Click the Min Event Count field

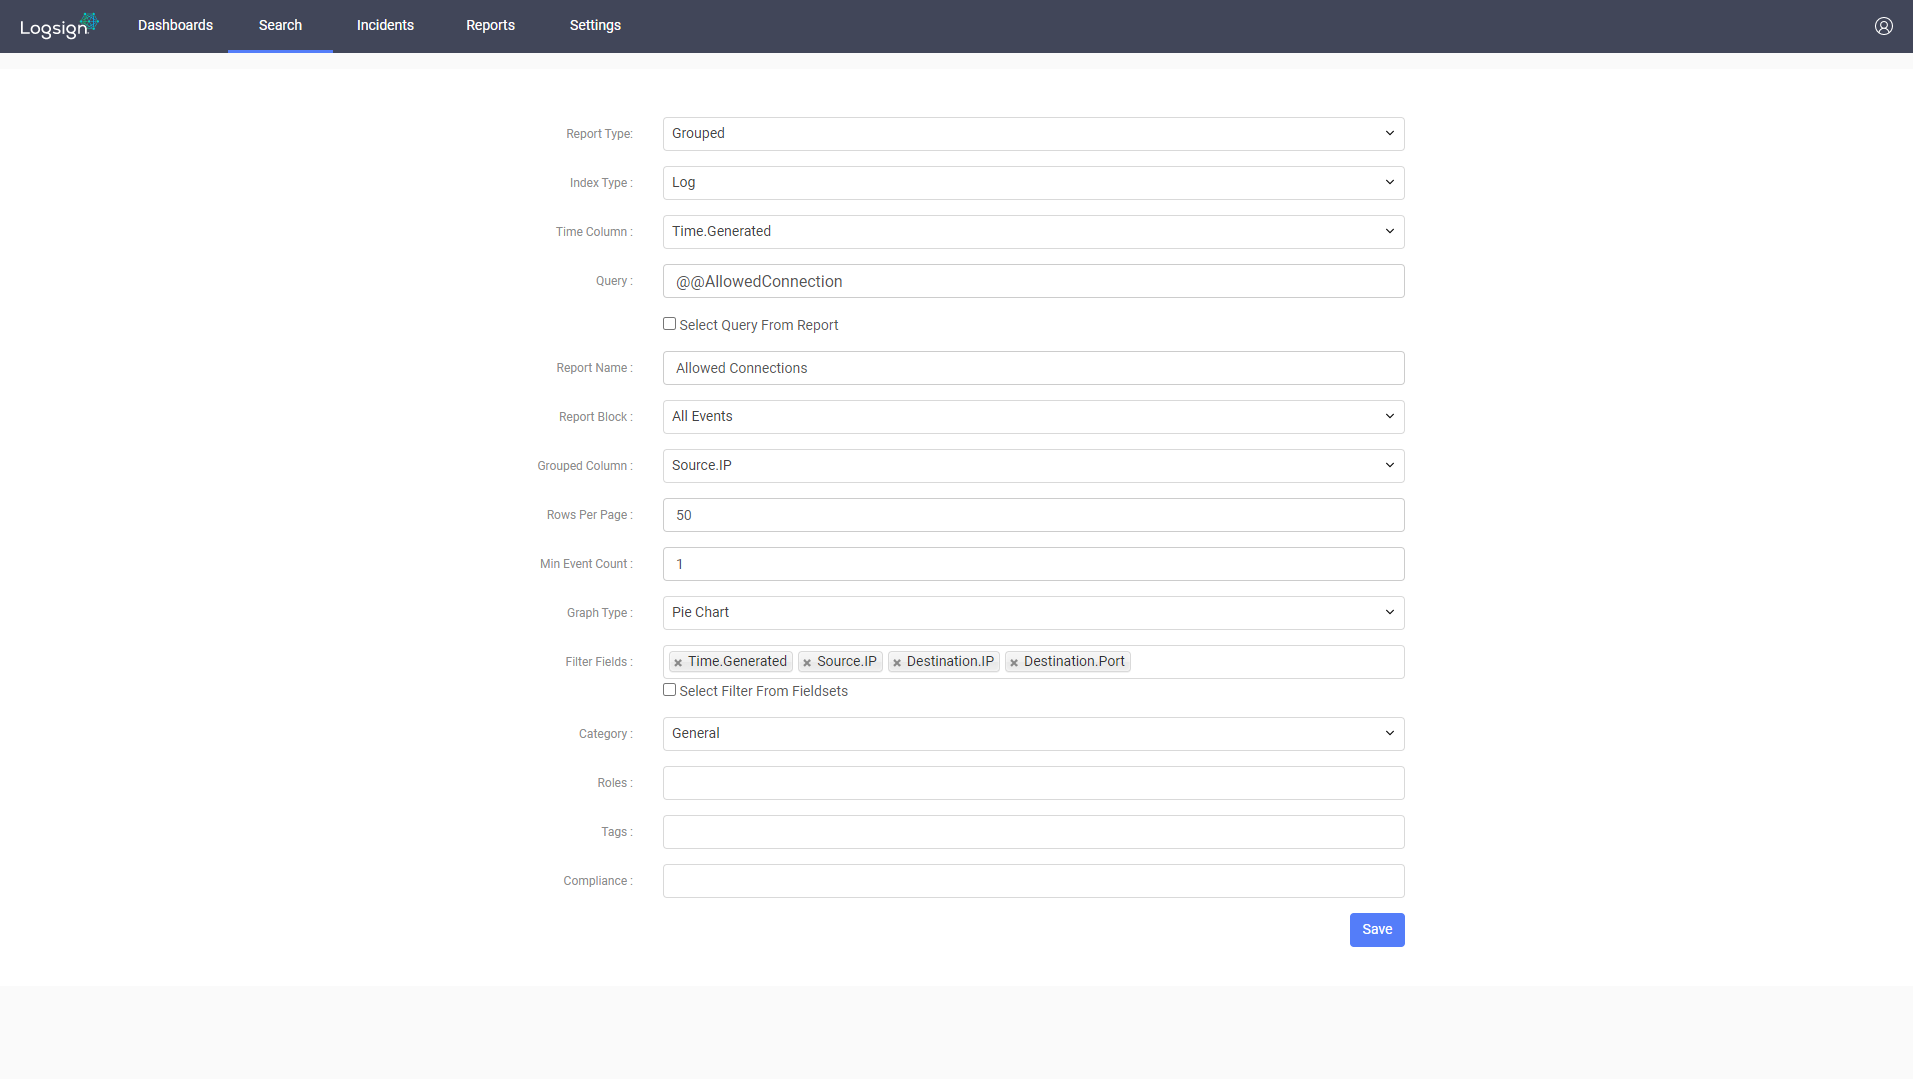(x=1033, y=564)
